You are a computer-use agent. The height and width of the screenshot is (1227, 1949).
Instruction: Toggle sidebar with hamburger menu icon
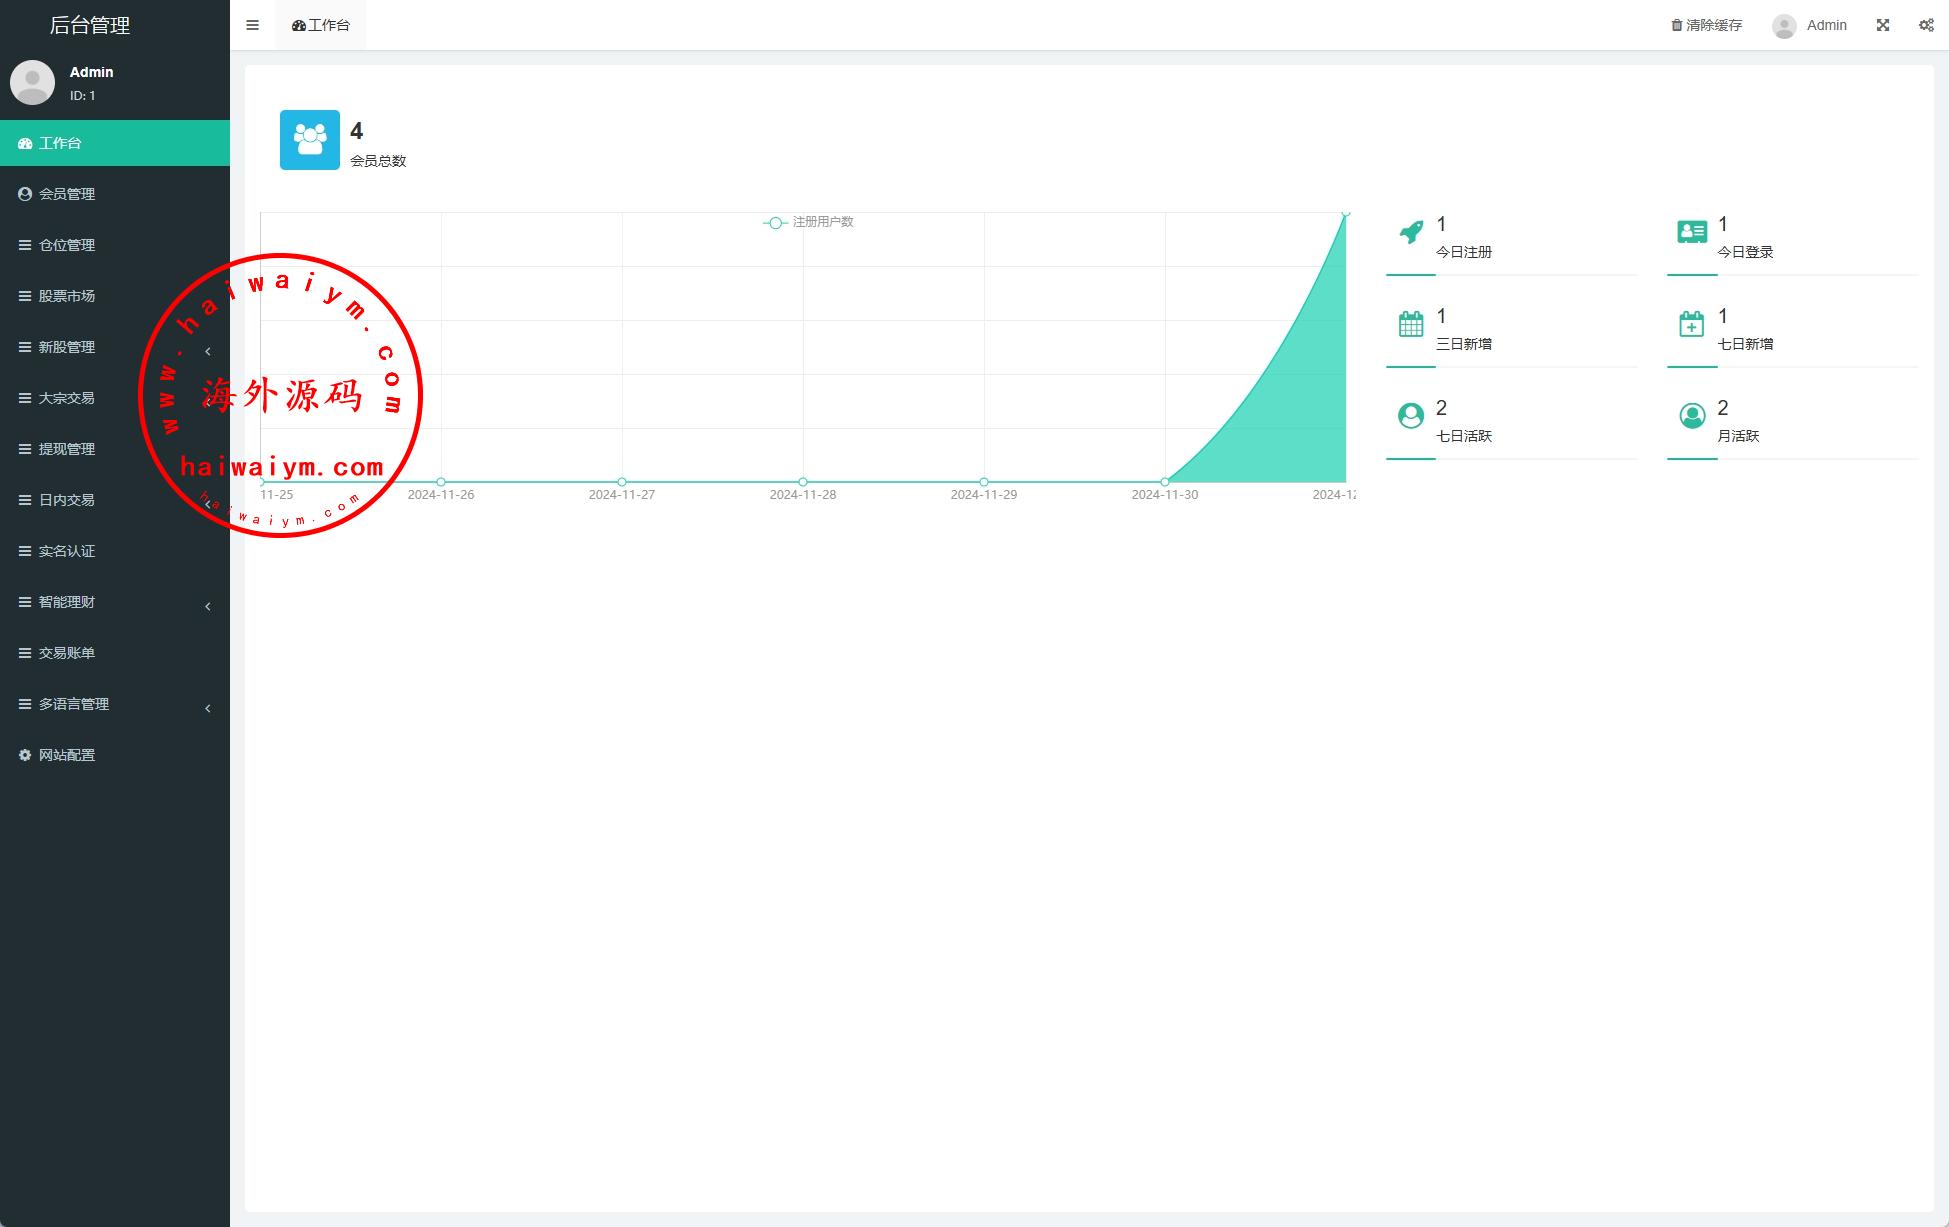click(252, 25)
